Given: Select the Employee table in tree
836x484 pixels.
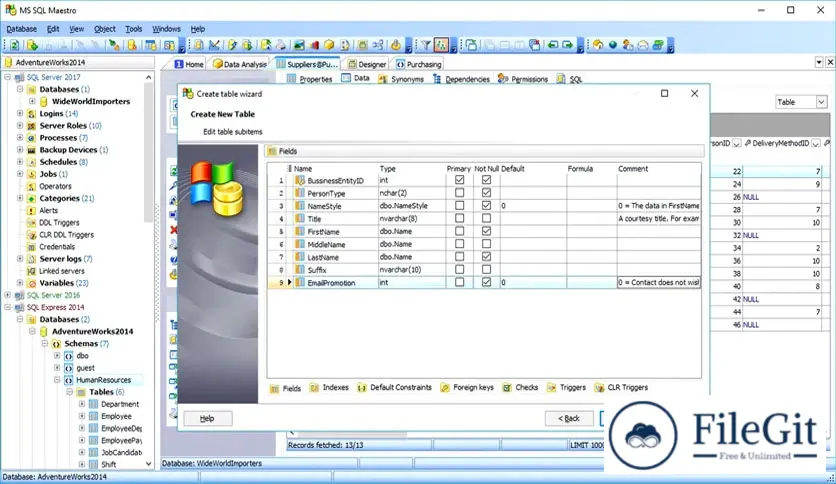Looking at the screenshot, I should tap(116, 416).
